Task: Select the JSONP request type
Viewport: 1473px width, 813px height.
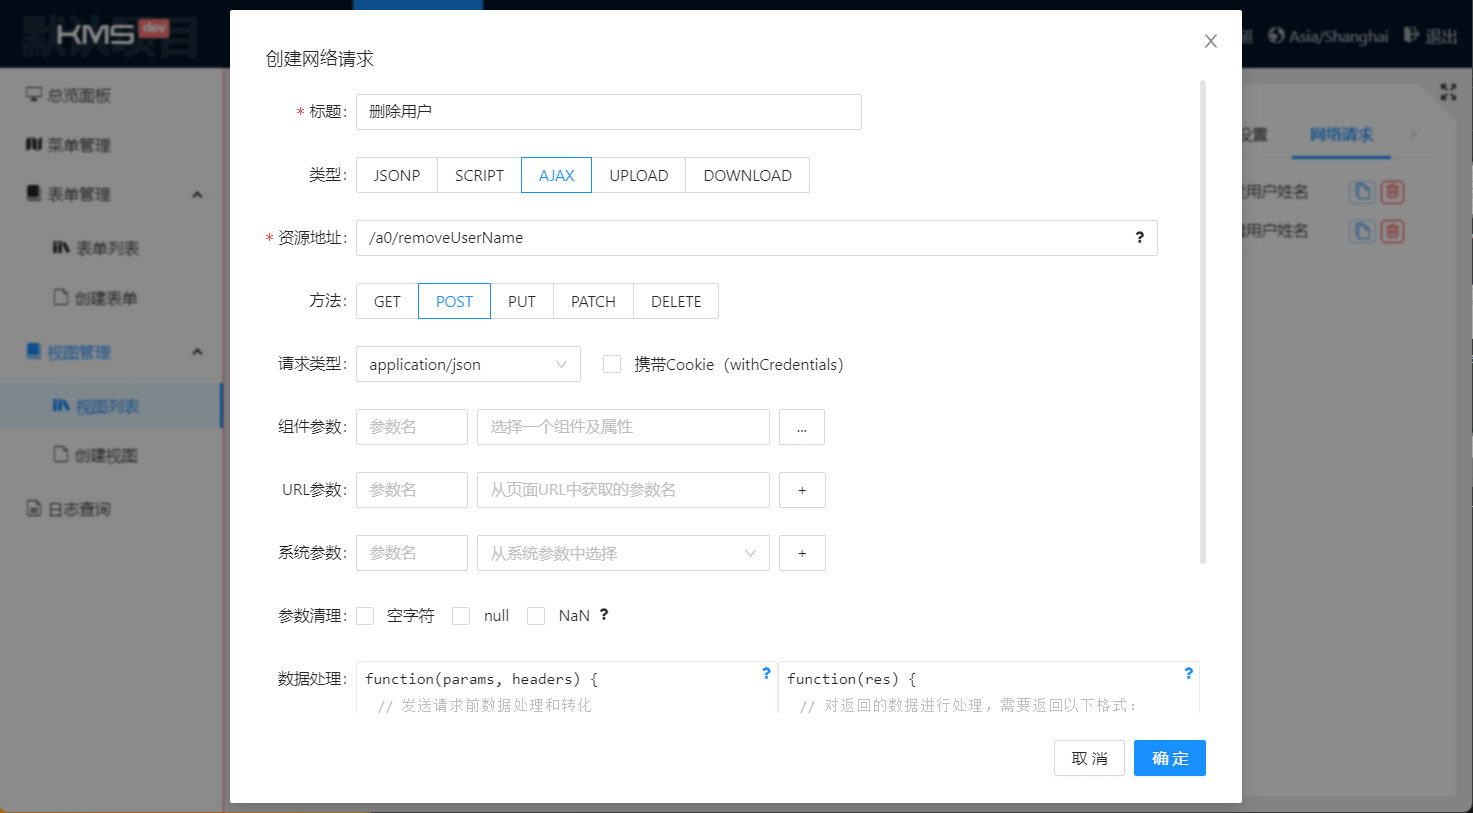Action: pyautogui.click(x=397, y=175)
